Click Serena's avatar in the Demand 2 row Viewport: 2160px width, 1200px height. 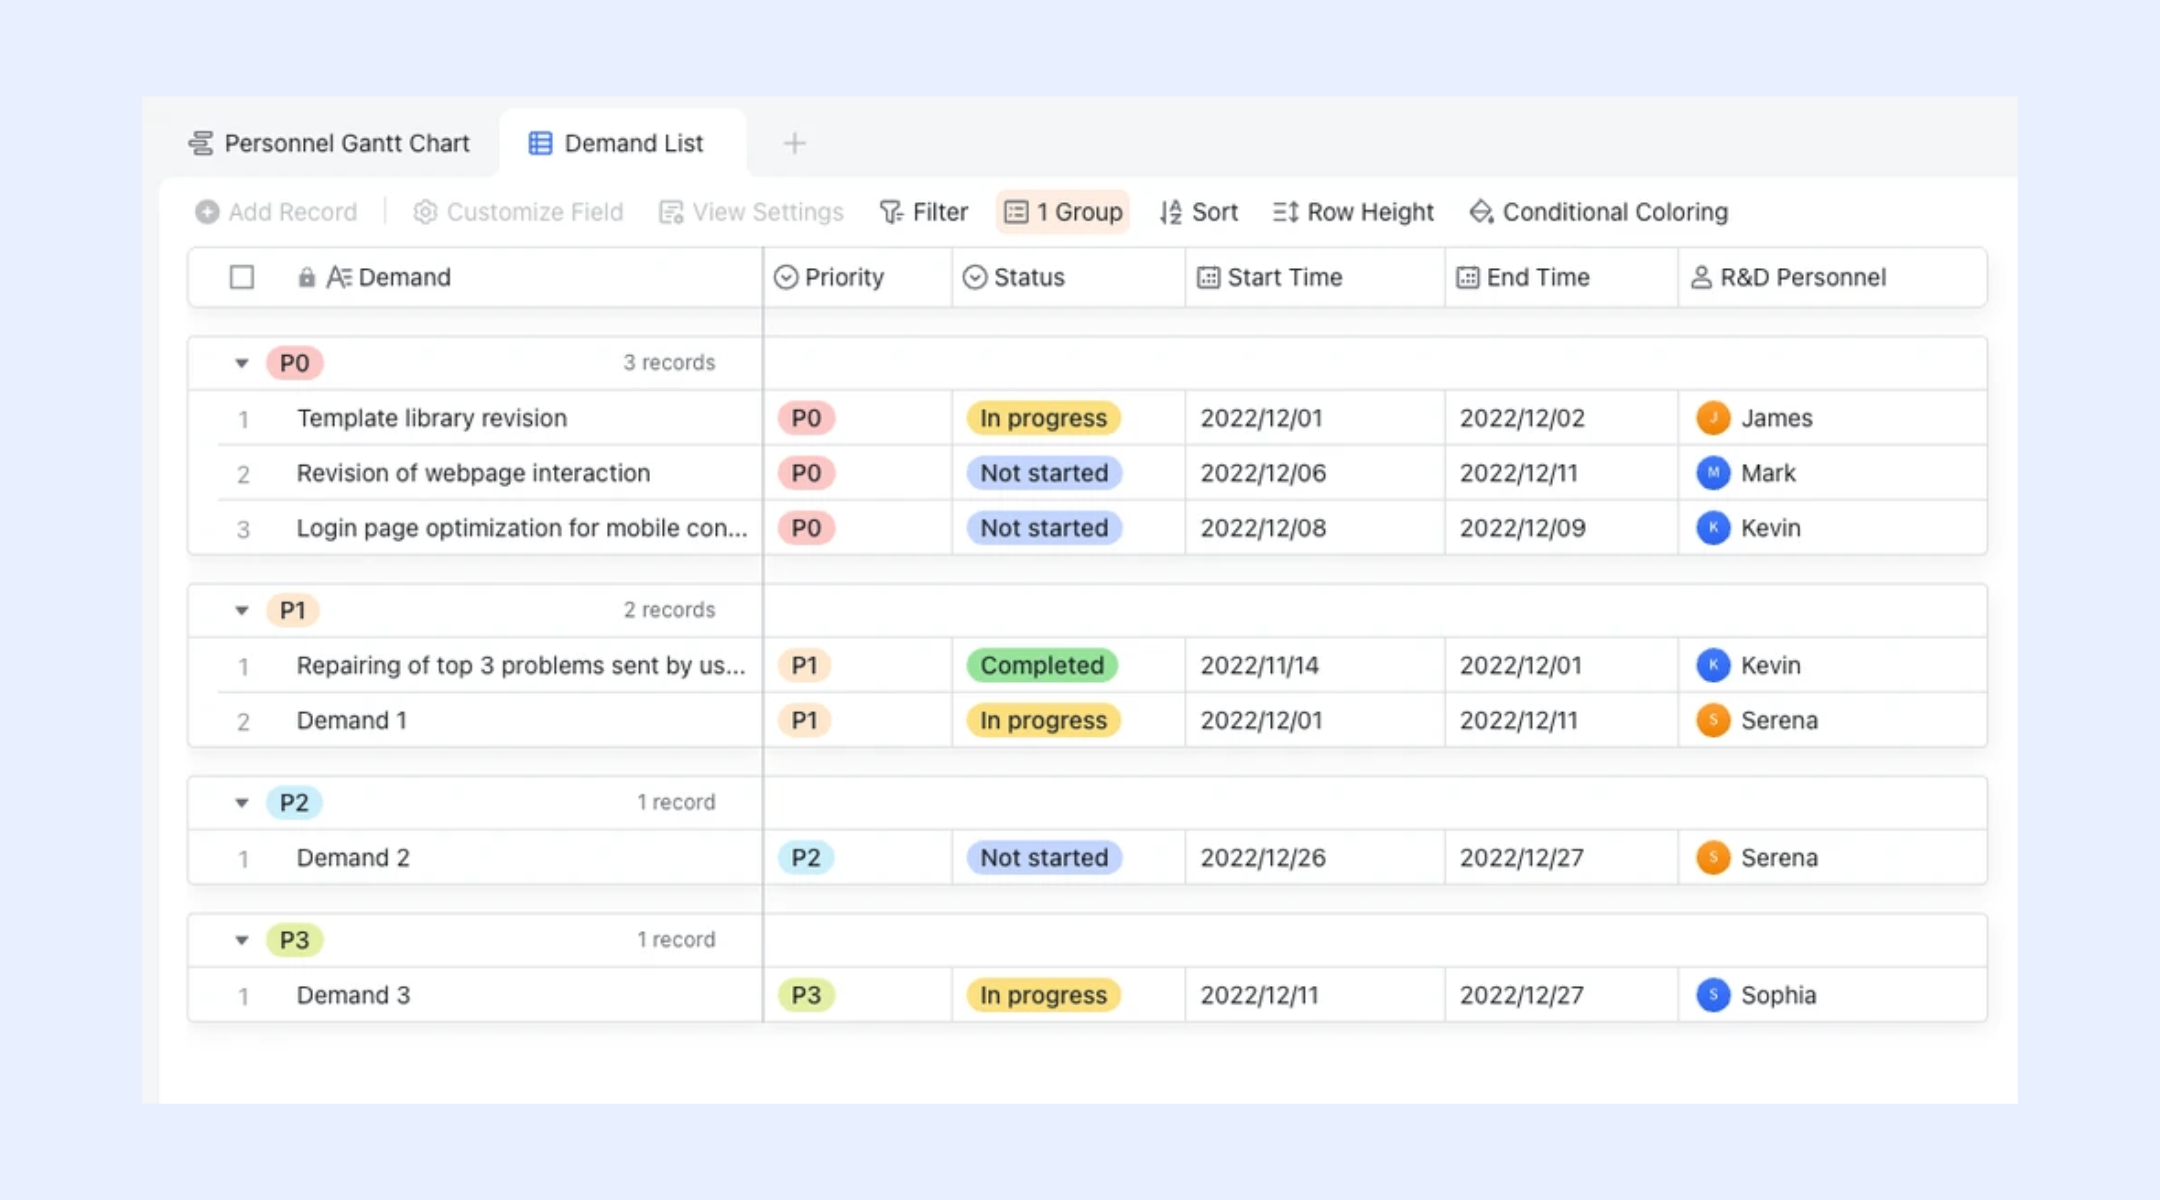click(1713, 858)
